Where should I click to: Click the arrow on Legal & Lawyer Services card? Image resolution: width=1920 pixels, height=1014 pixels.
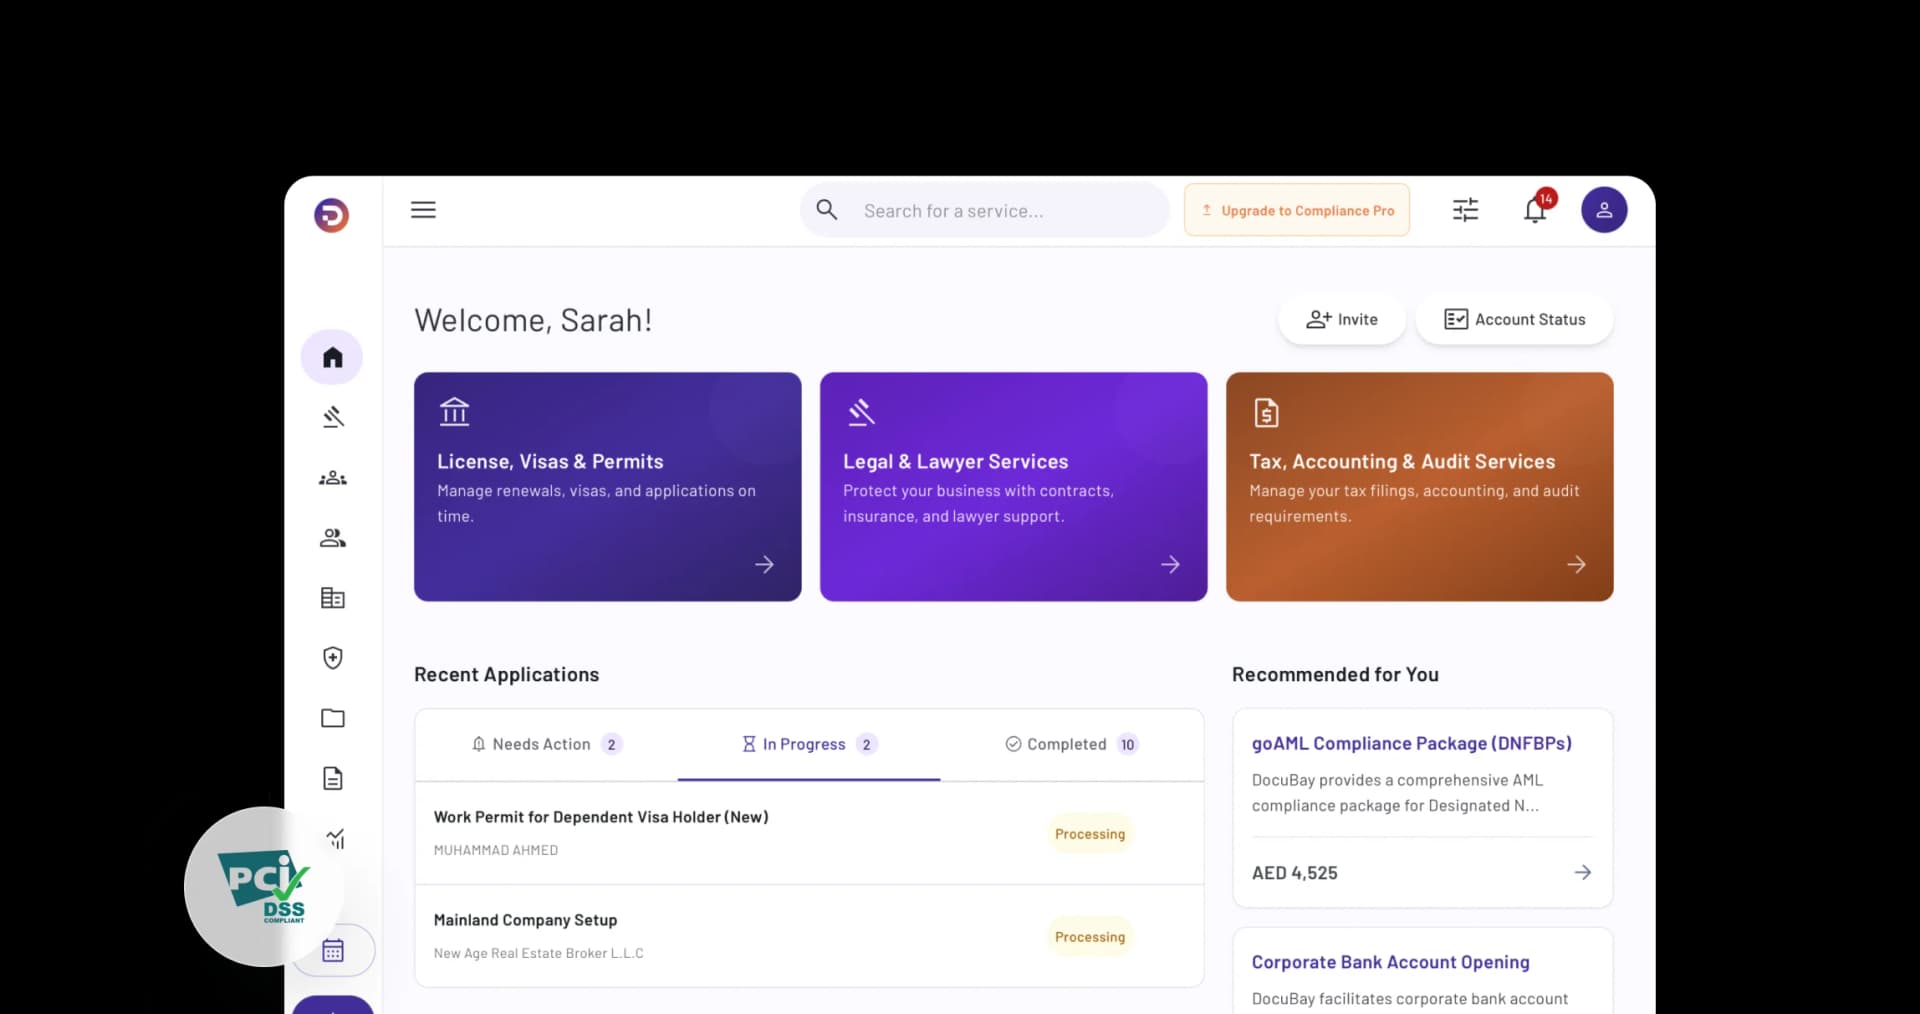click(x=1170, y=565)
